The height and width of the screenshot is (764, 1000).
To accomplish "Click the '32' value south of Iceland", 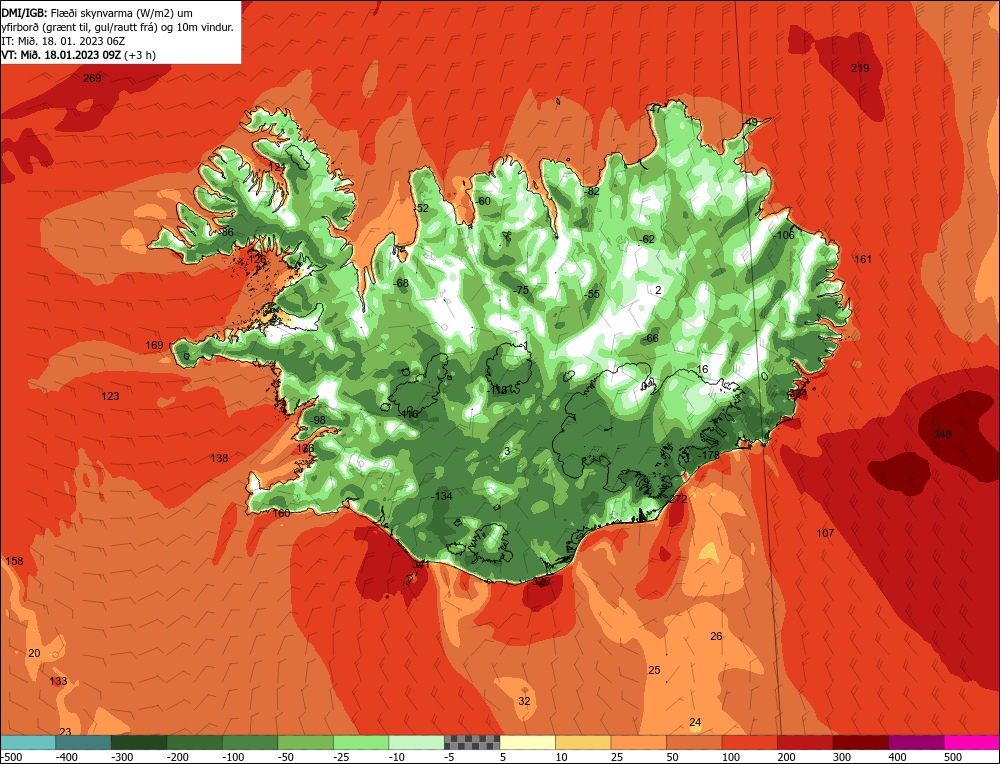I will 524,701.
